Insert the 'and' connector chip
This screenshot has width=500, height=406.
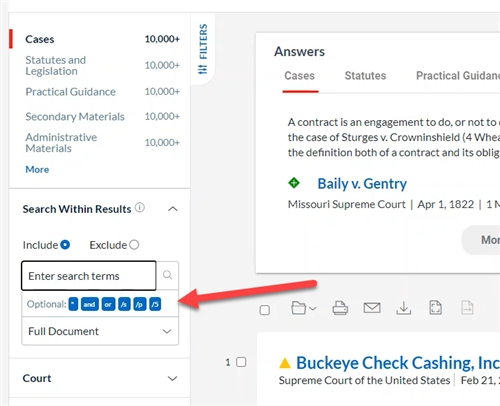click(x=89, y=304)
